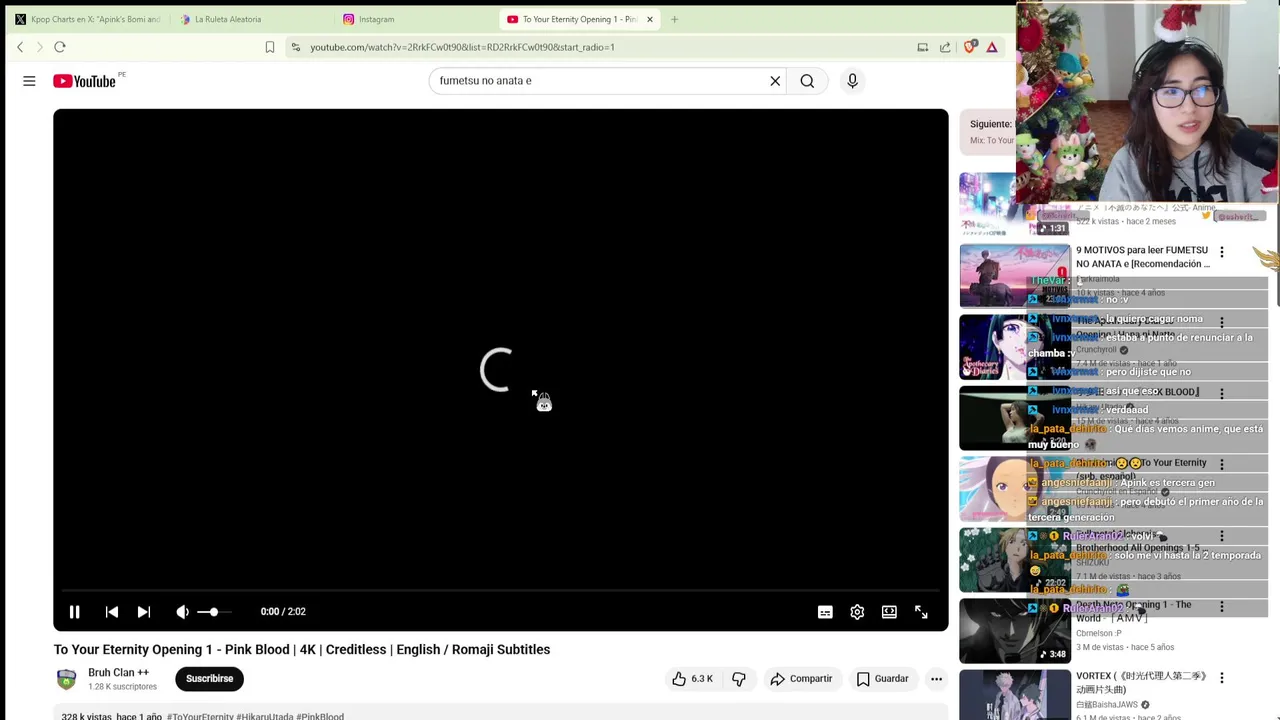Switch to La Ruleta Aleatoria tab
This screenshot has width=1280, height=720.
click(x=228, y=19)
